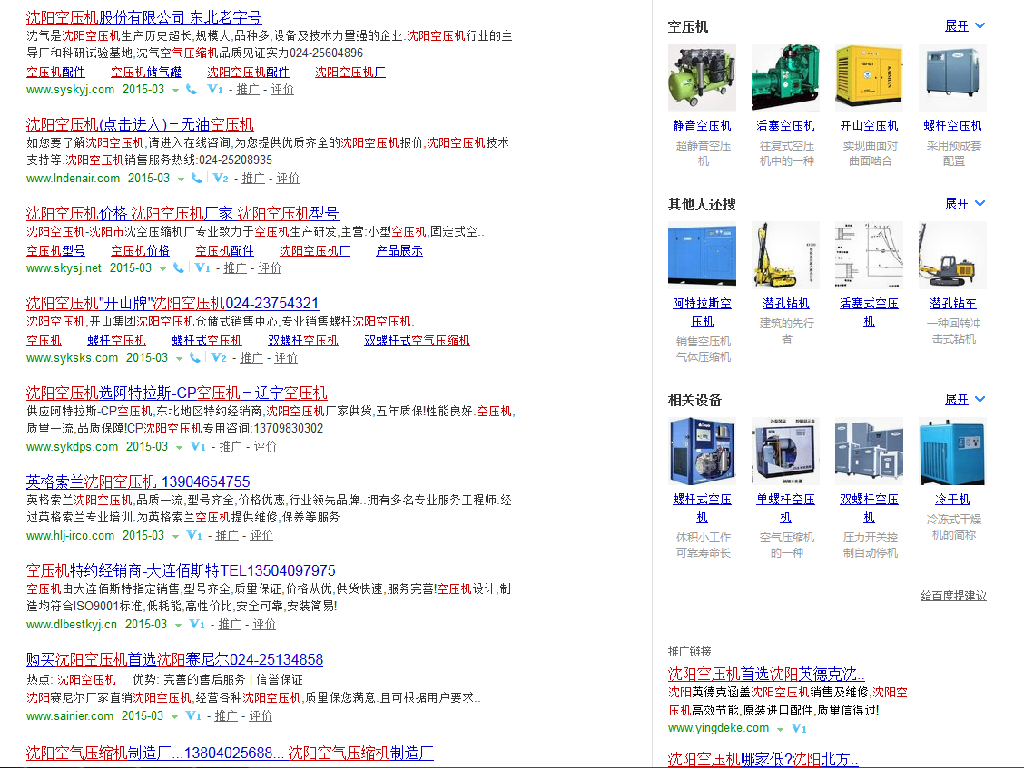Open the 开山牌 result with 024-23754321
This screenshot has height=768, width=1024.
[172, 303]
